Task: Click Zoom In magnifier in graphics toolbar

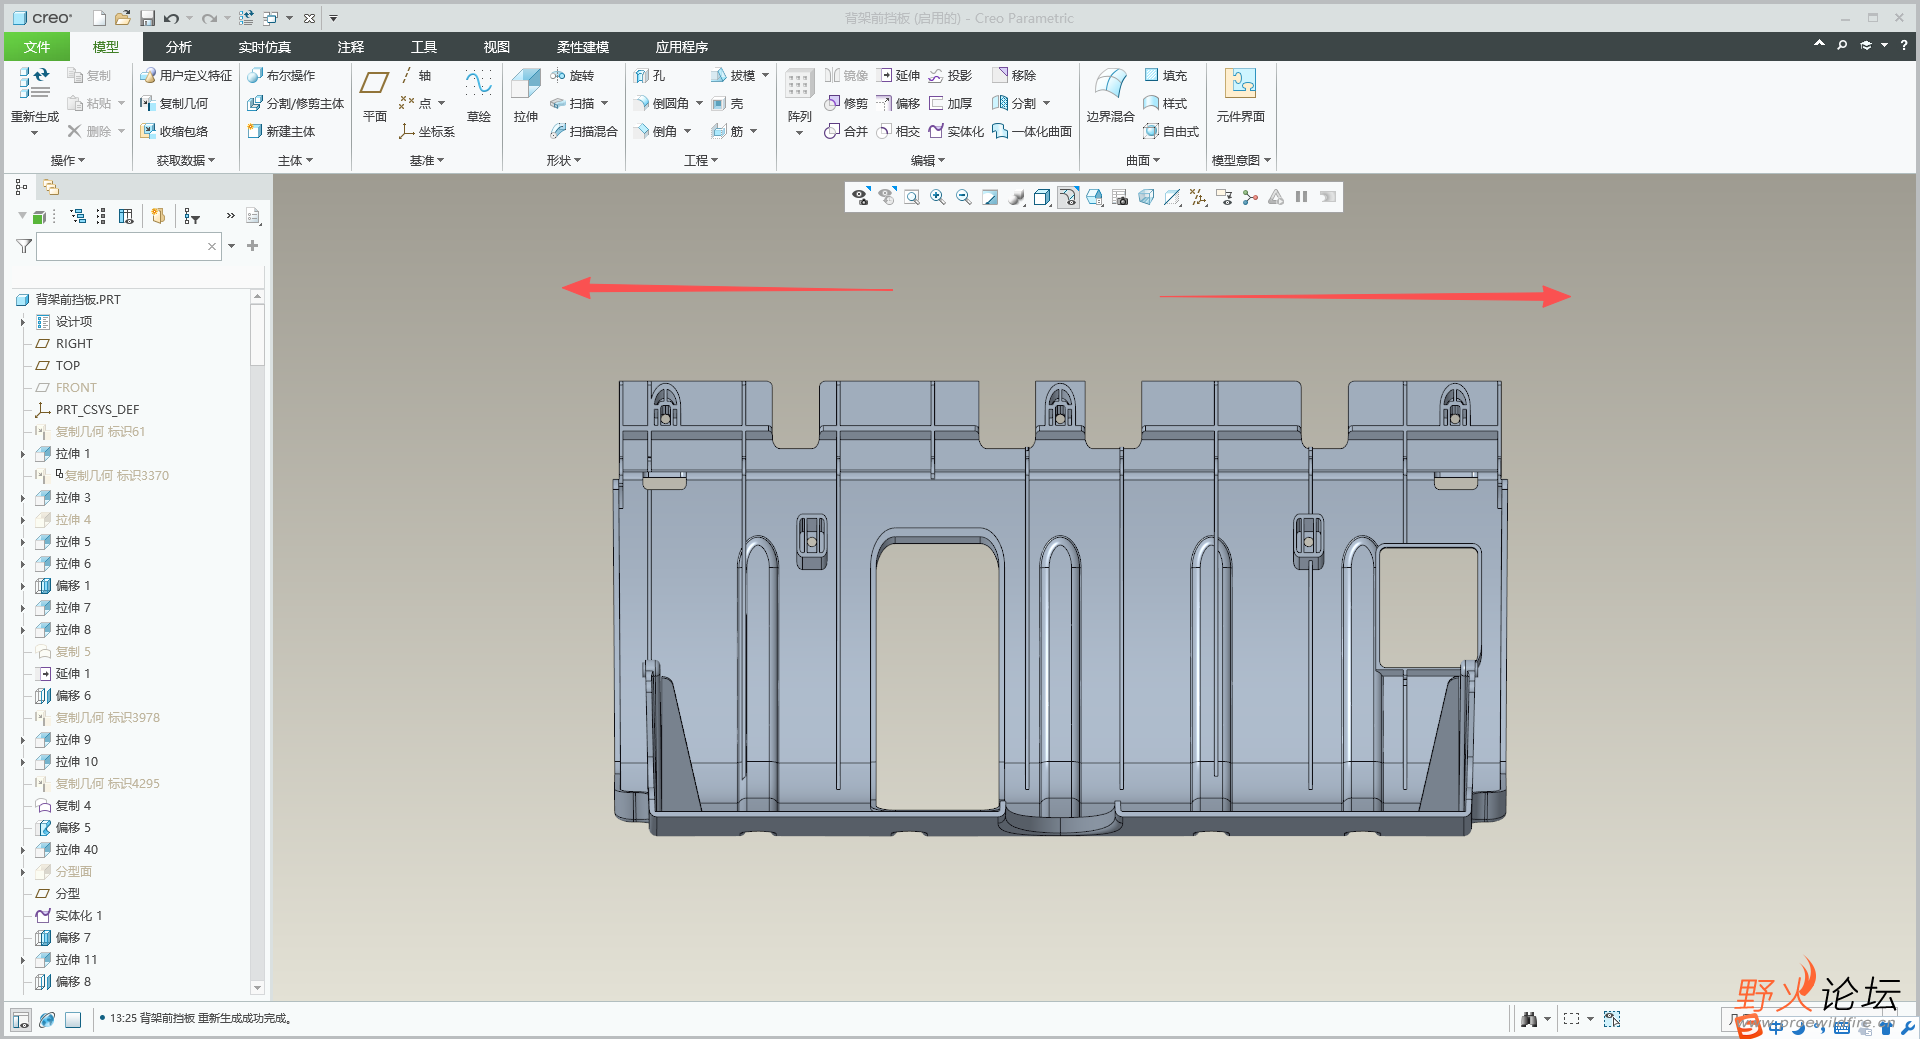Action: click(938, 198)
